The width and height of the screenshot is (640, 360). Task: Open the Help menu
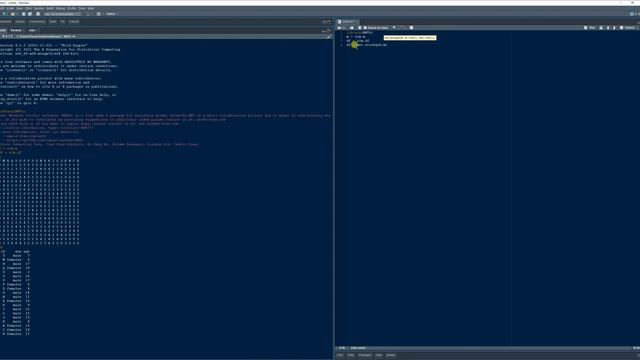point(91,9)
